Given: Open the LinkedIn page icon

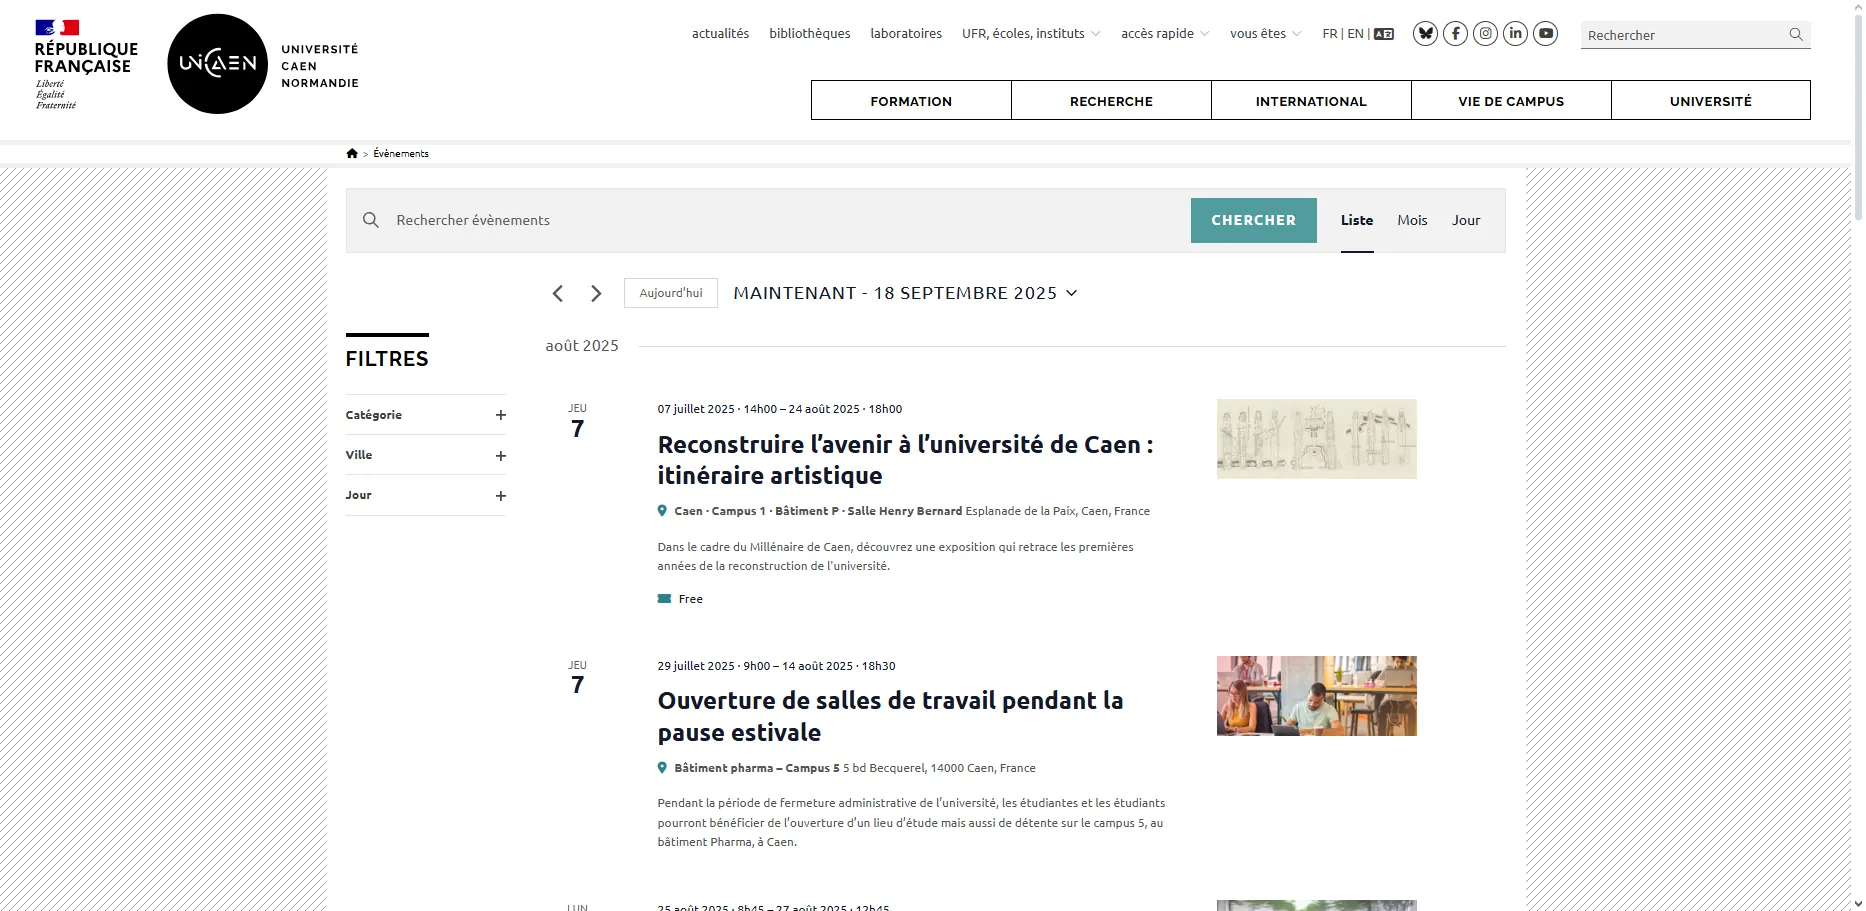Looking at the screenshot, I should [x=1516, y=34].
